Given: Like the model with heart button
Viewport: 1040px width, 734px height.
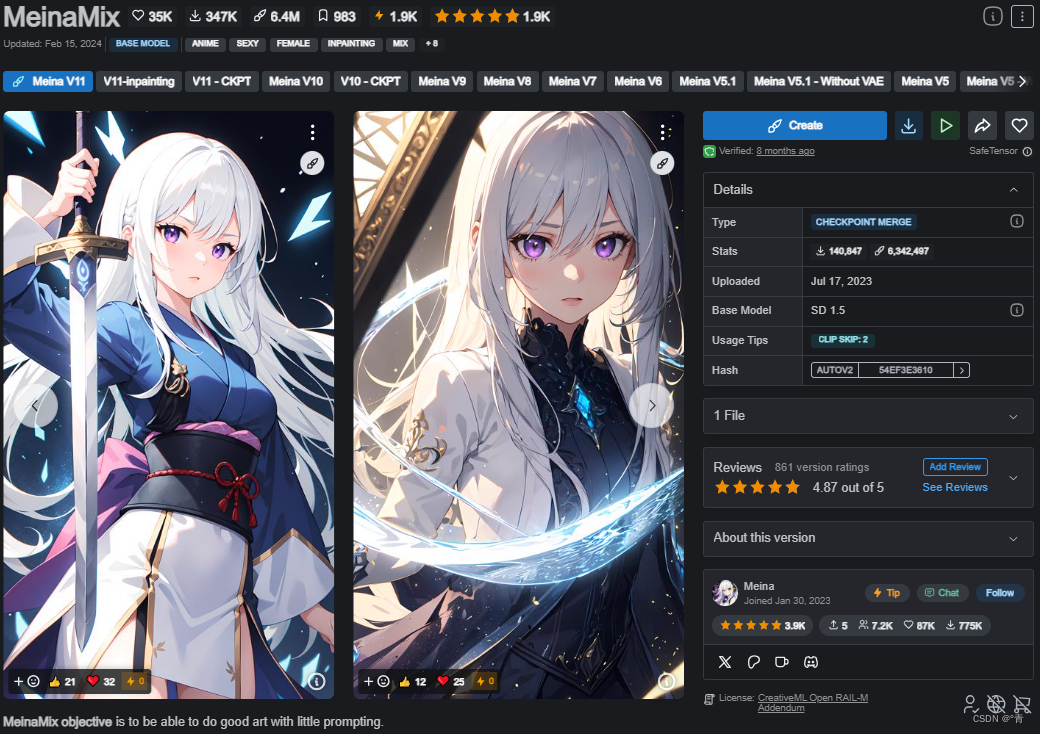Looking at the screenshot, I should coord(1019,125).
